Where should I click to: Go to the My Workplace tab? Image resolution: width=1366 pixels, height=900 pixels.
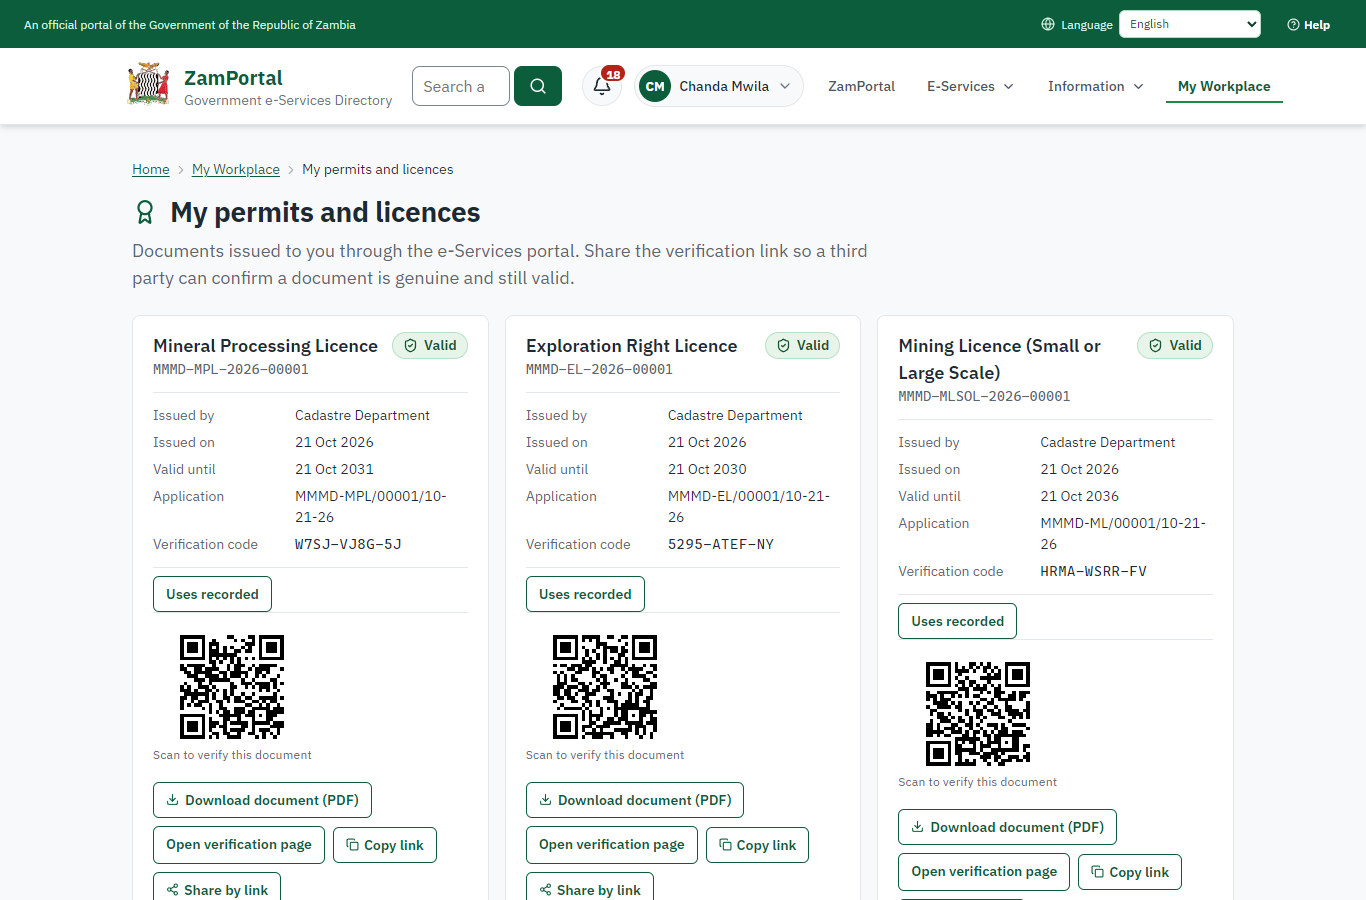(x=1224, y=86)
